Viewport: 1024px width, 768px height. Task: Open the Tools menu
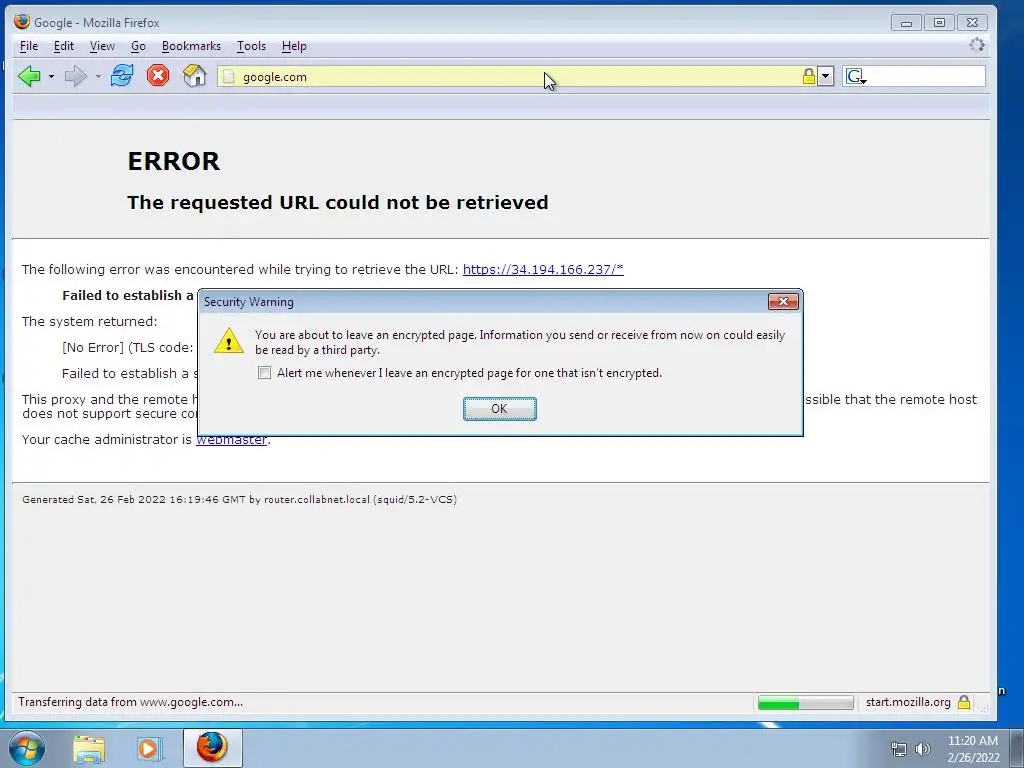tap(251, 46)
